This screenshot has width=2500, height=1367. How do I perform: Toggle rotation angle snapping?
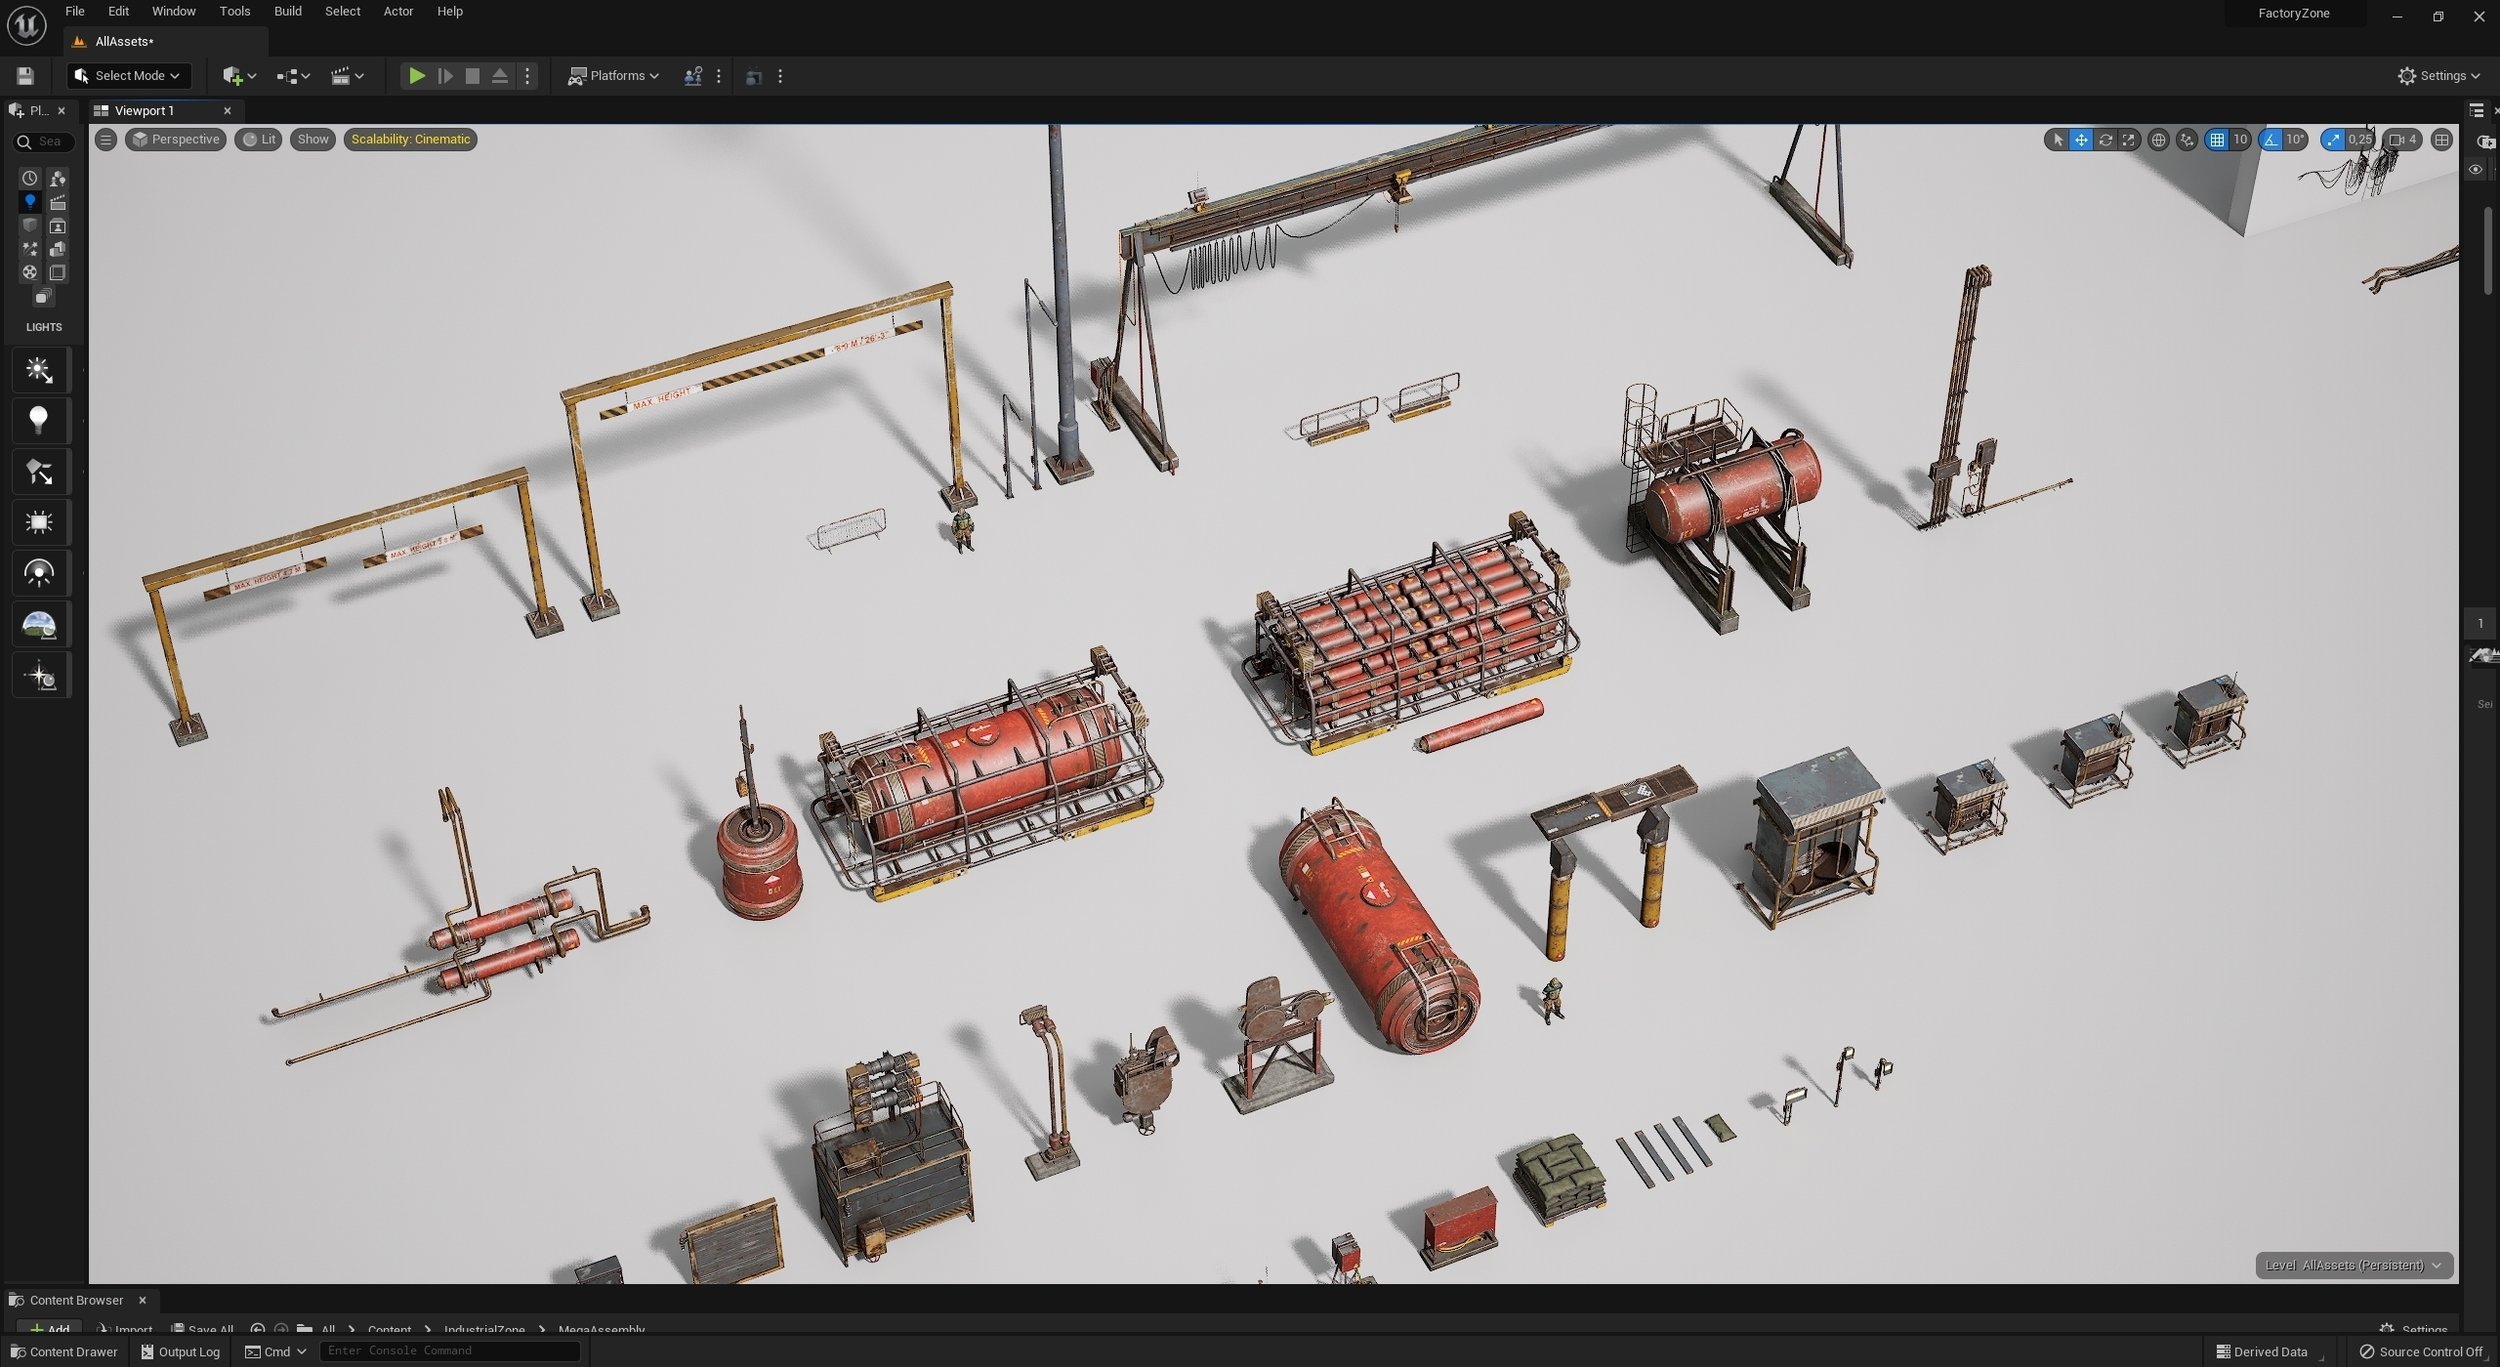pos(2271,140)
